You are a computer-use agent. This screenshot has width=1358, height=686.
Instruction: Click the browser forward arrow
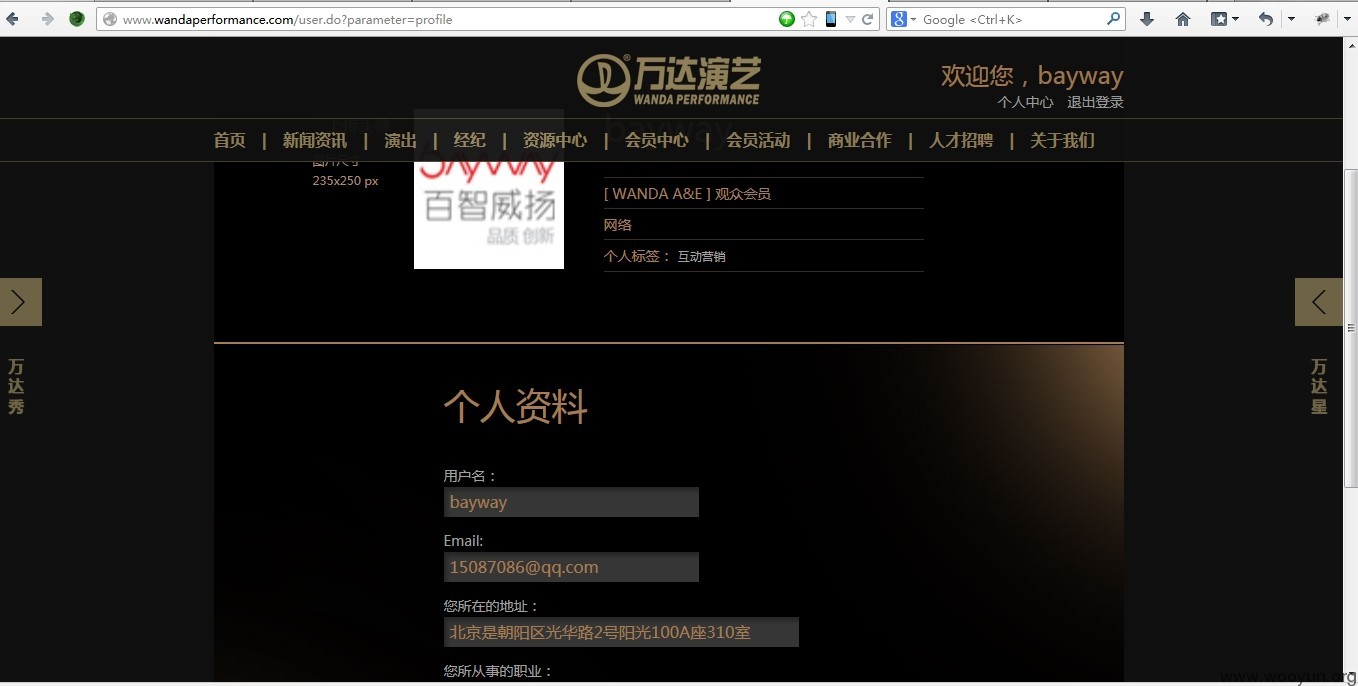pos(47,19)
